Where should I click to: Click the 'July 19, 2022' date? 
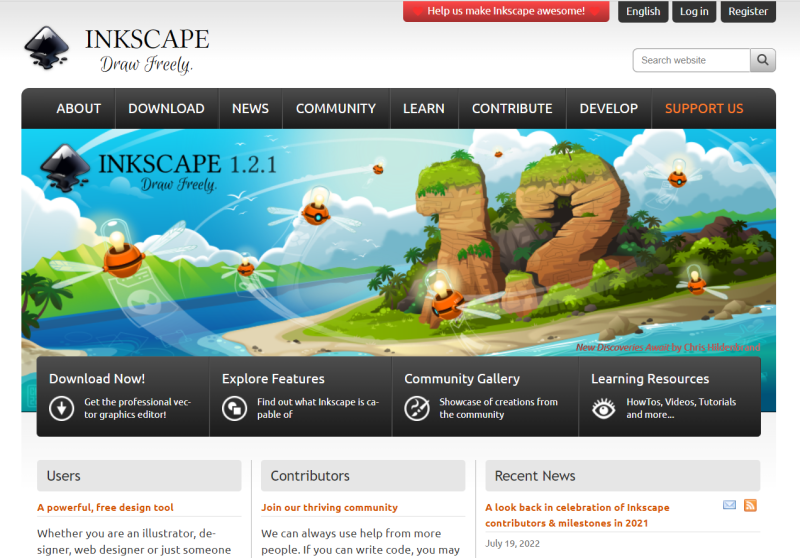(512, 544)
